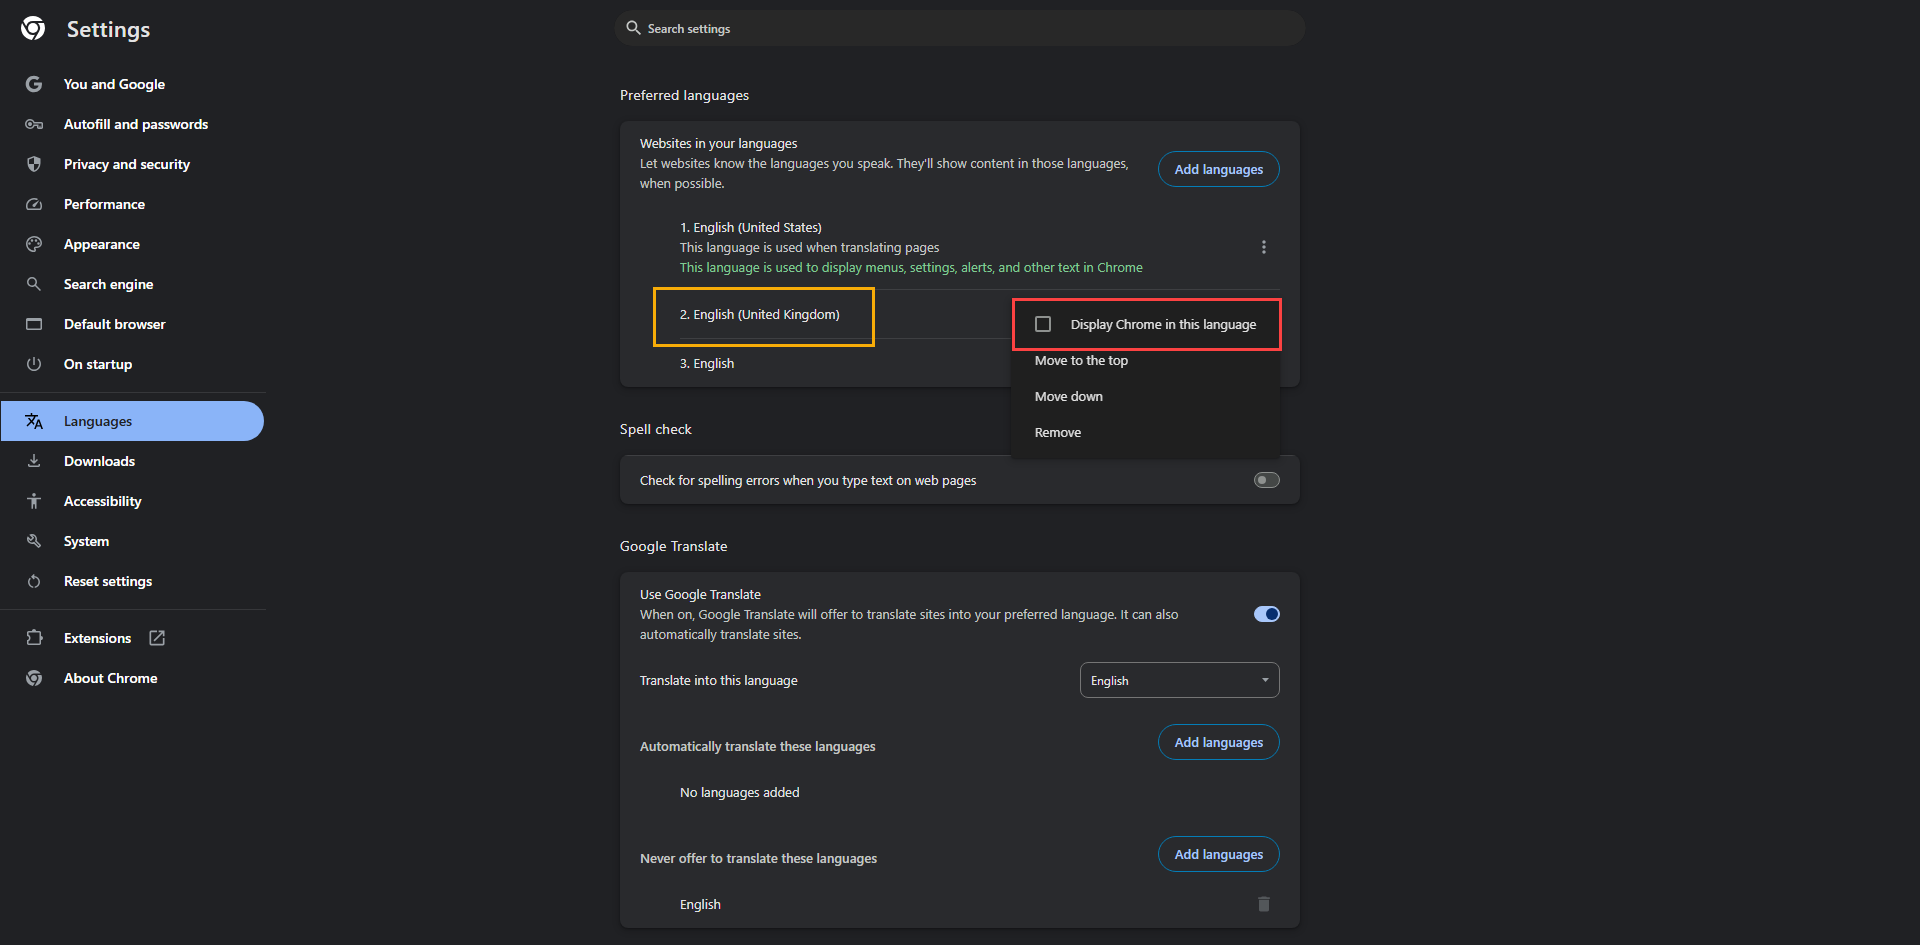This screenshot has height=945, width=1920.
Task: Click the Chrome logo next to Settings
Action: pyautogui.click(x=33, y=29)
